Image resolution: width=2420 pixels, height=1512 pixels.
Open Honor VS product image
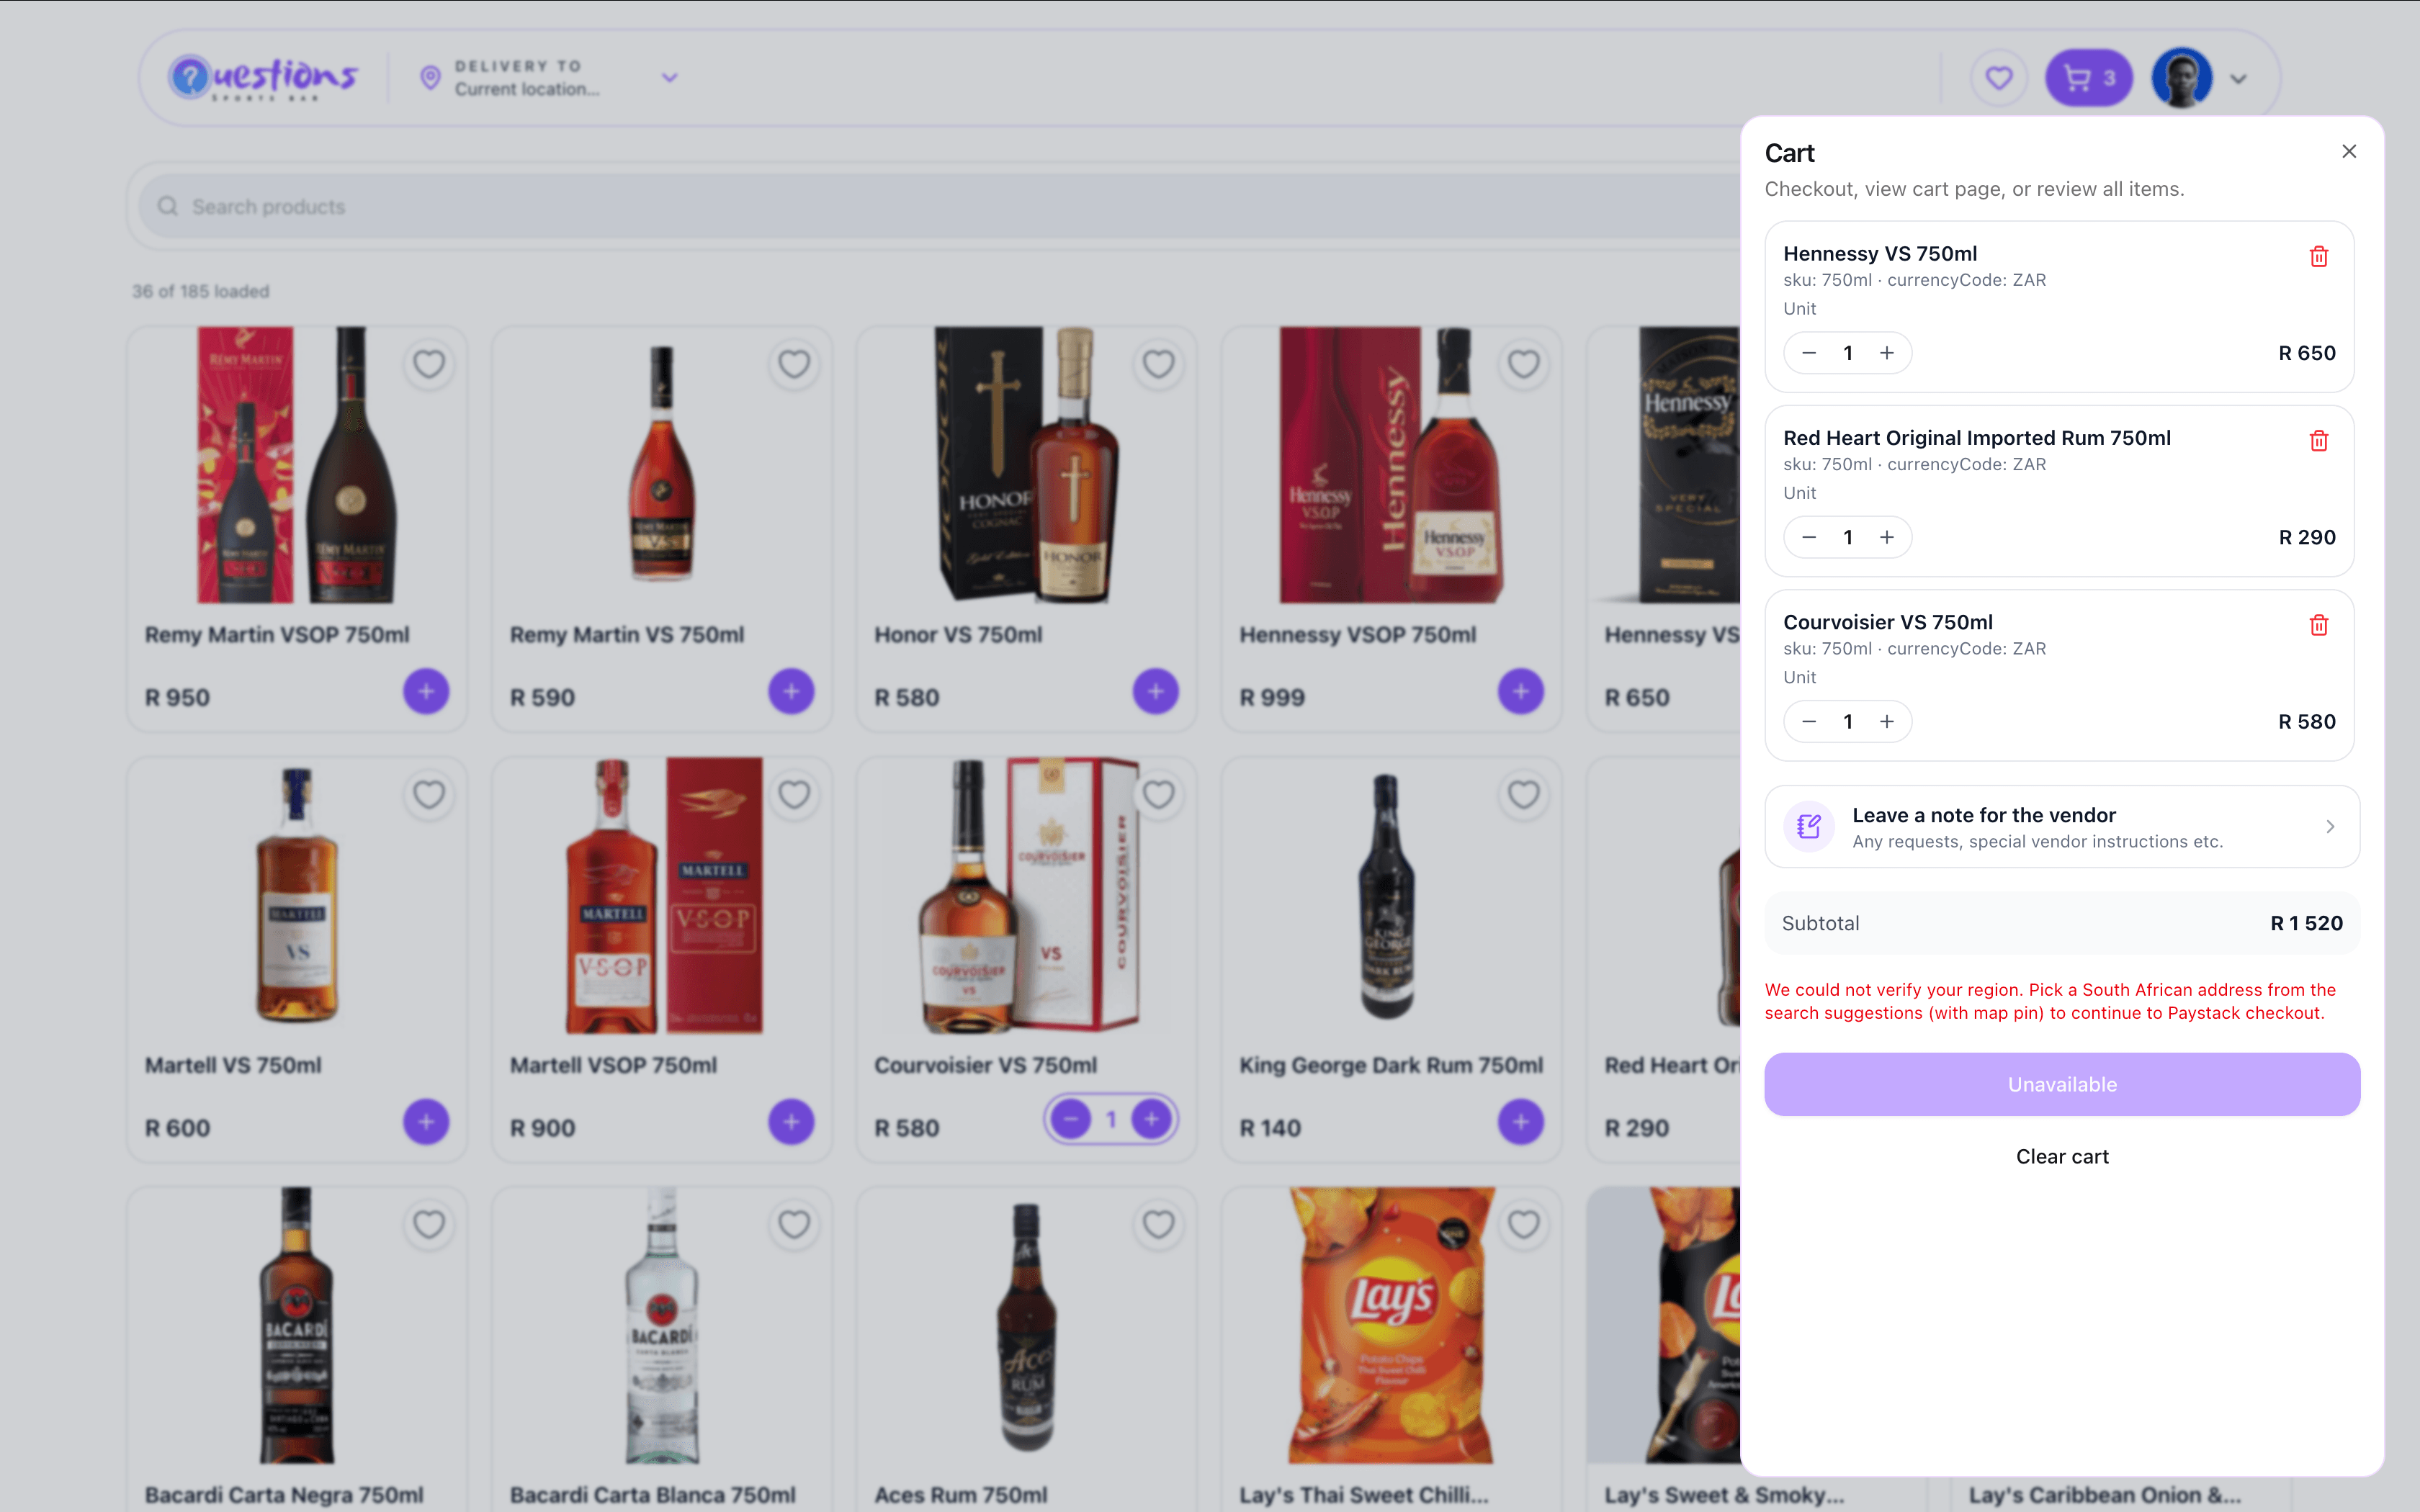pos(1026,465)
